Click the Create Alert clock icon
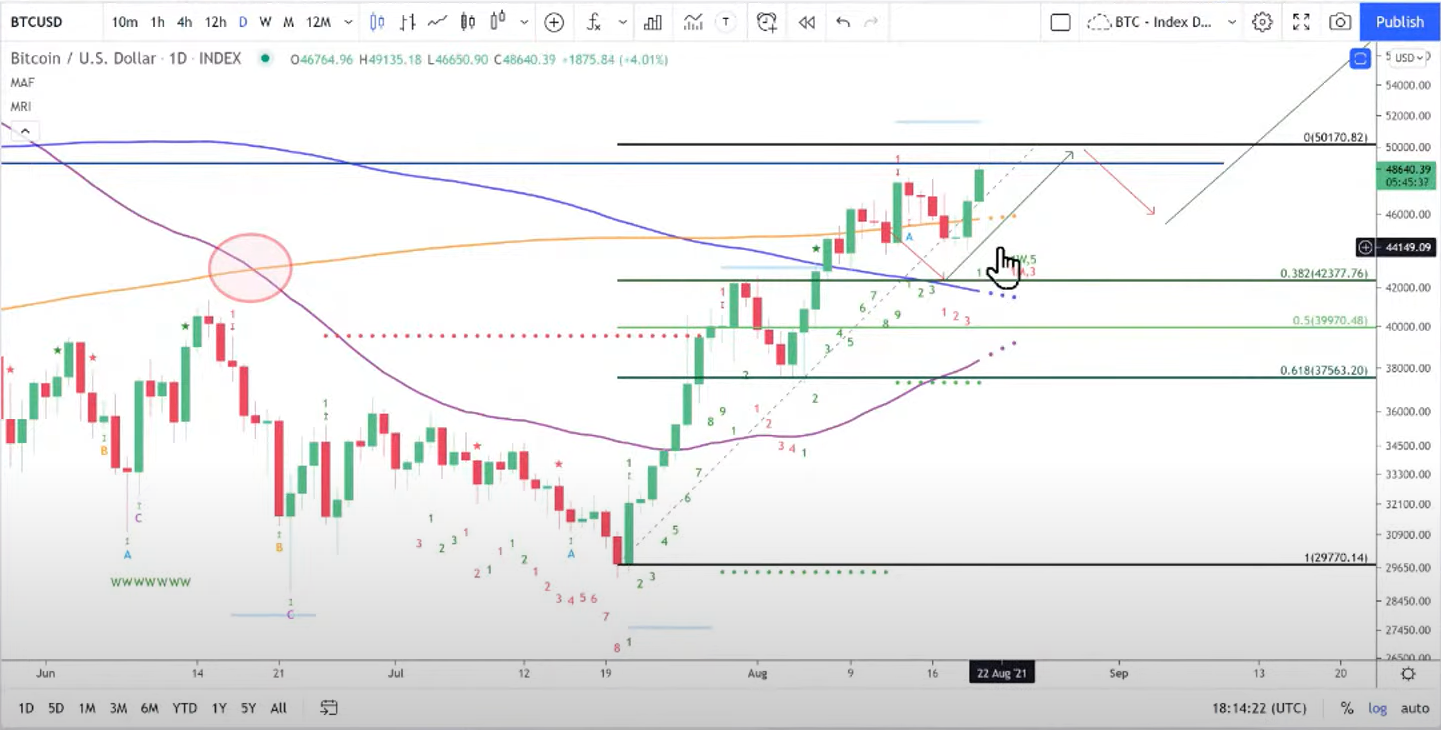Viewport: 1441px width, 730px height. (x=767, y=22)
